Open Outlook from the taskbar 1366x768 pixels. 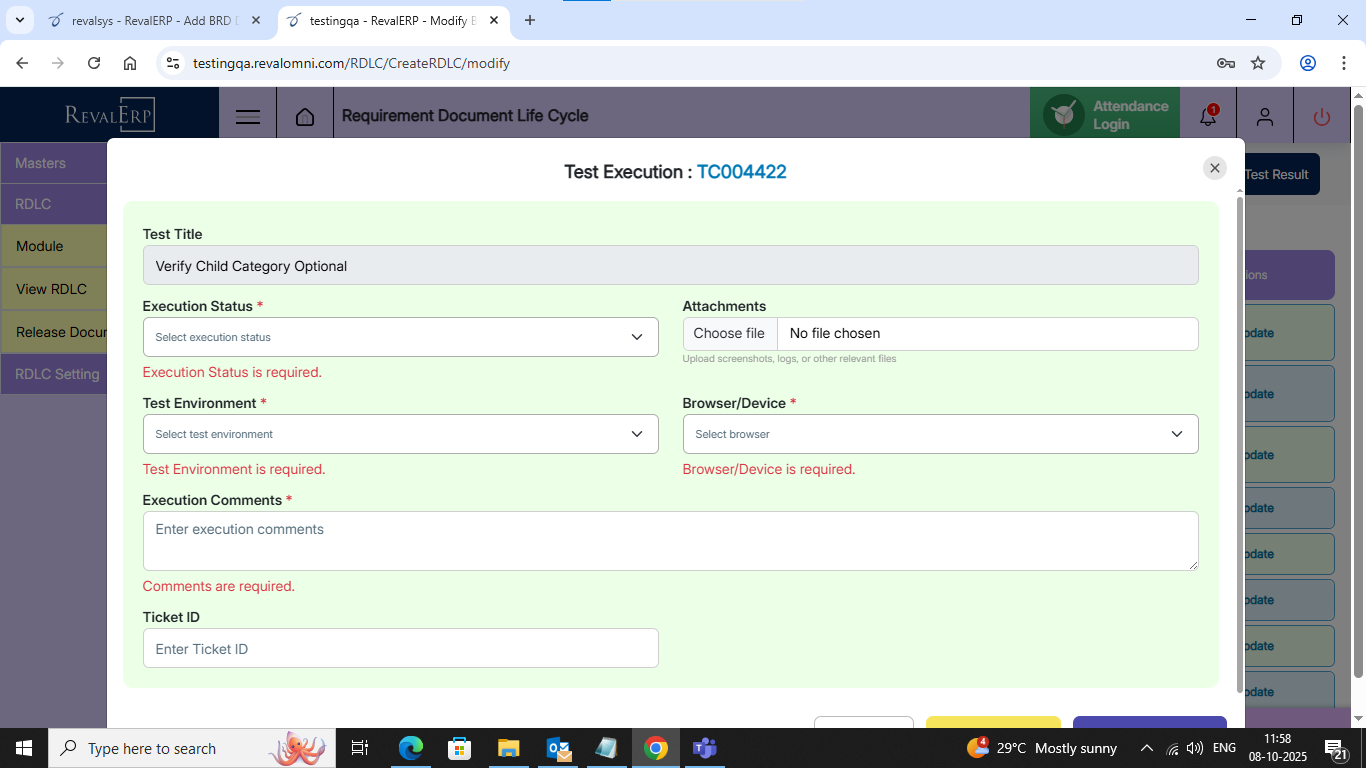coord(558,748)
